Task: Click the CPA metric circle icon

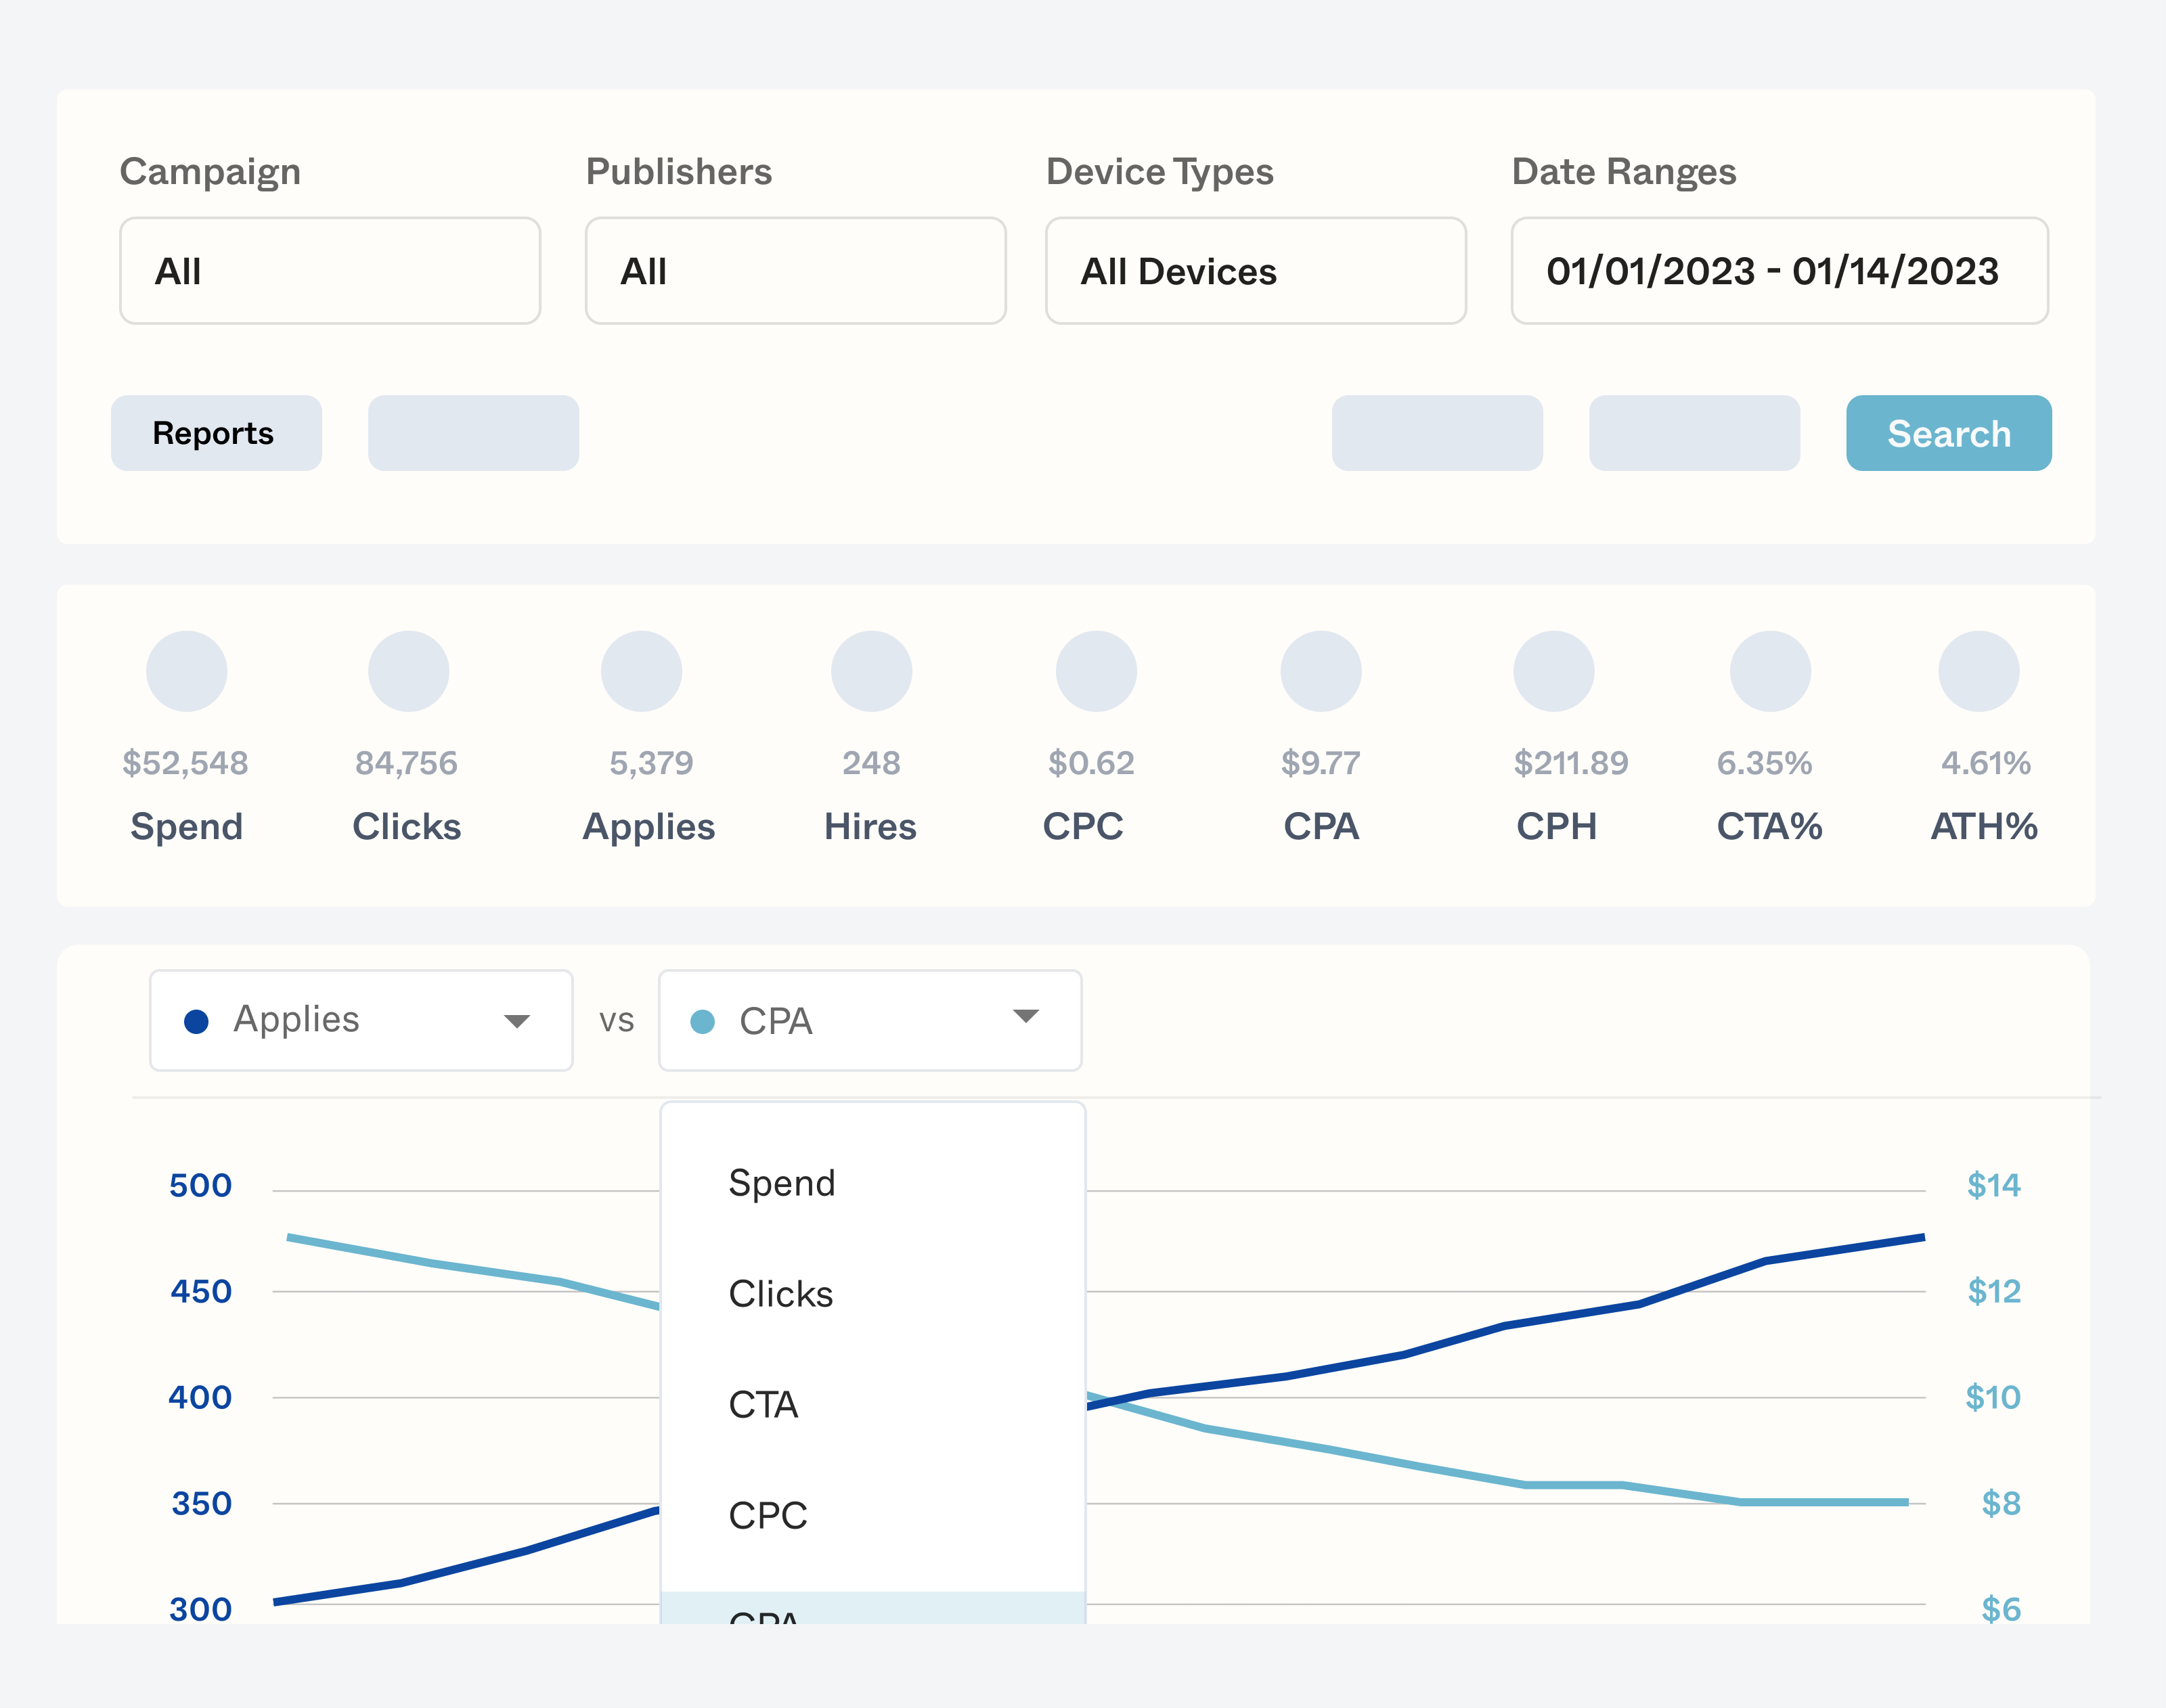Action: 1321,671
